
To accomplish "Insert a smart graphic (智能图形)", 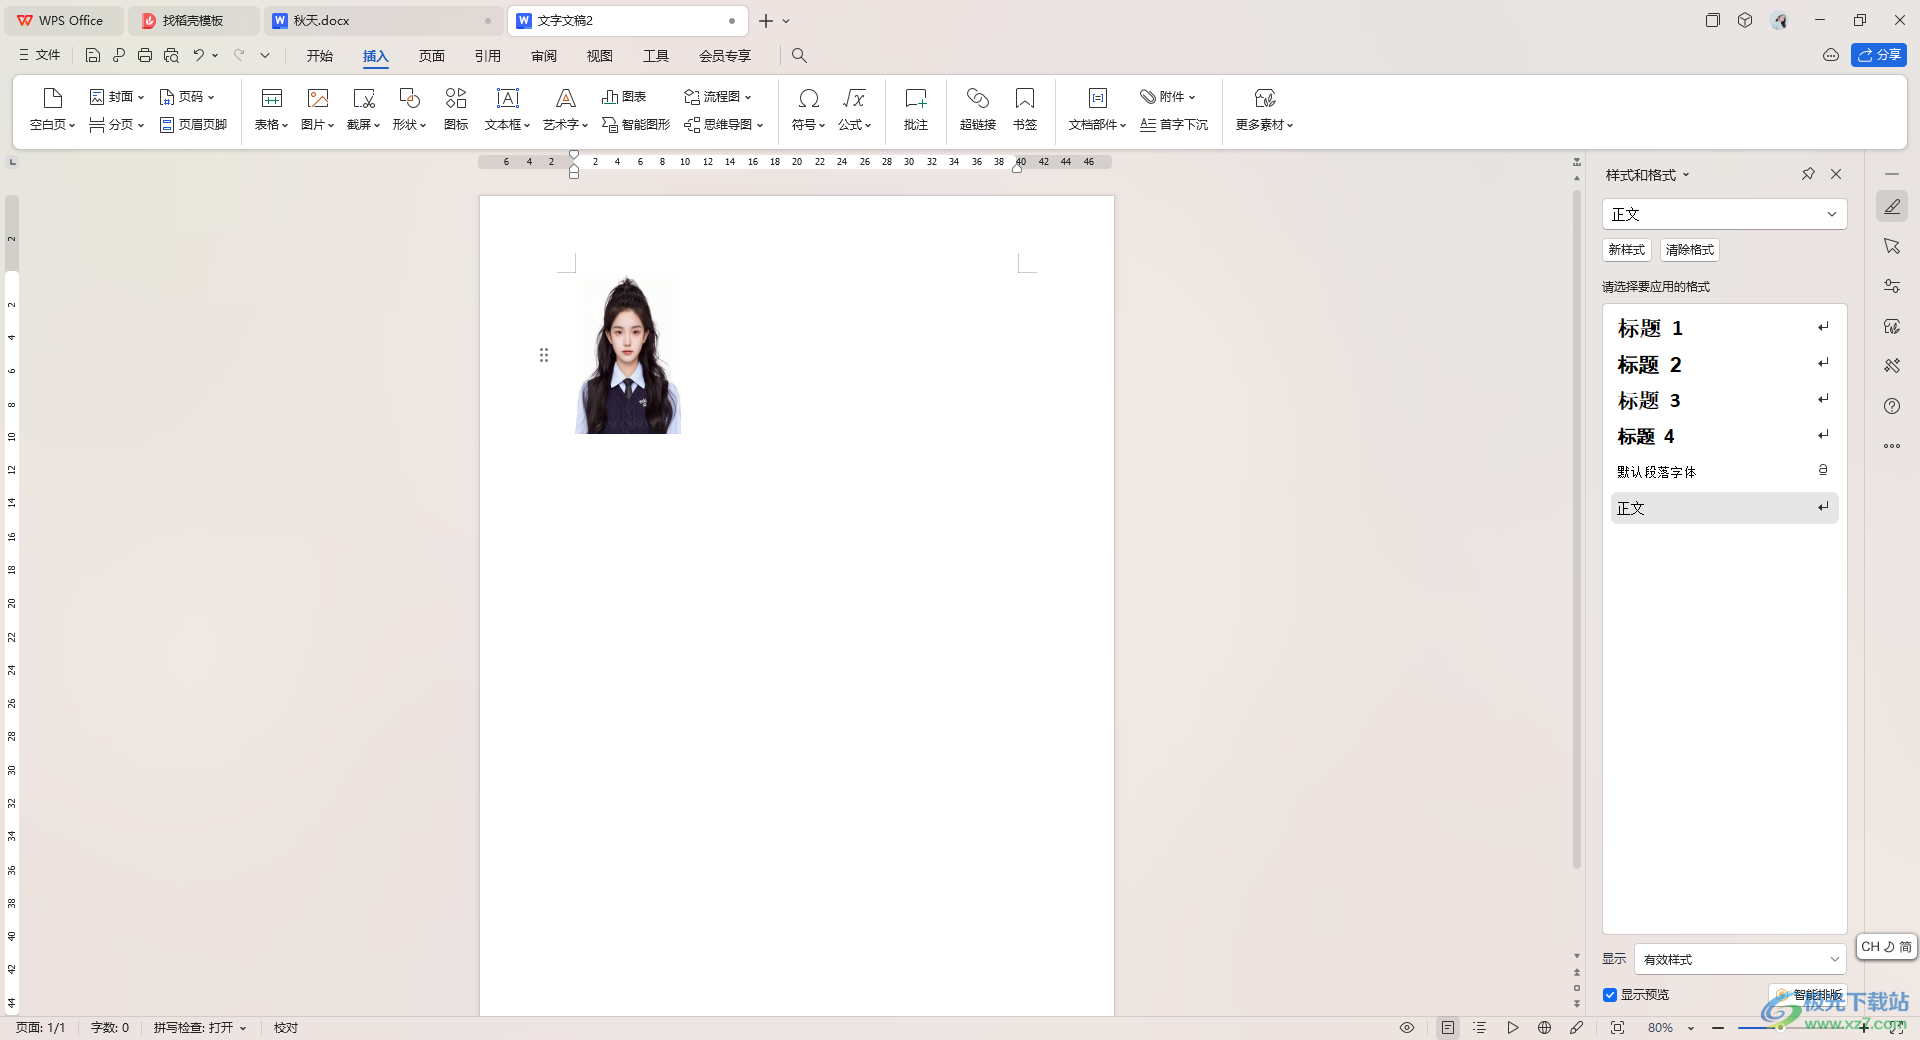I will click(x=636, y=125).
